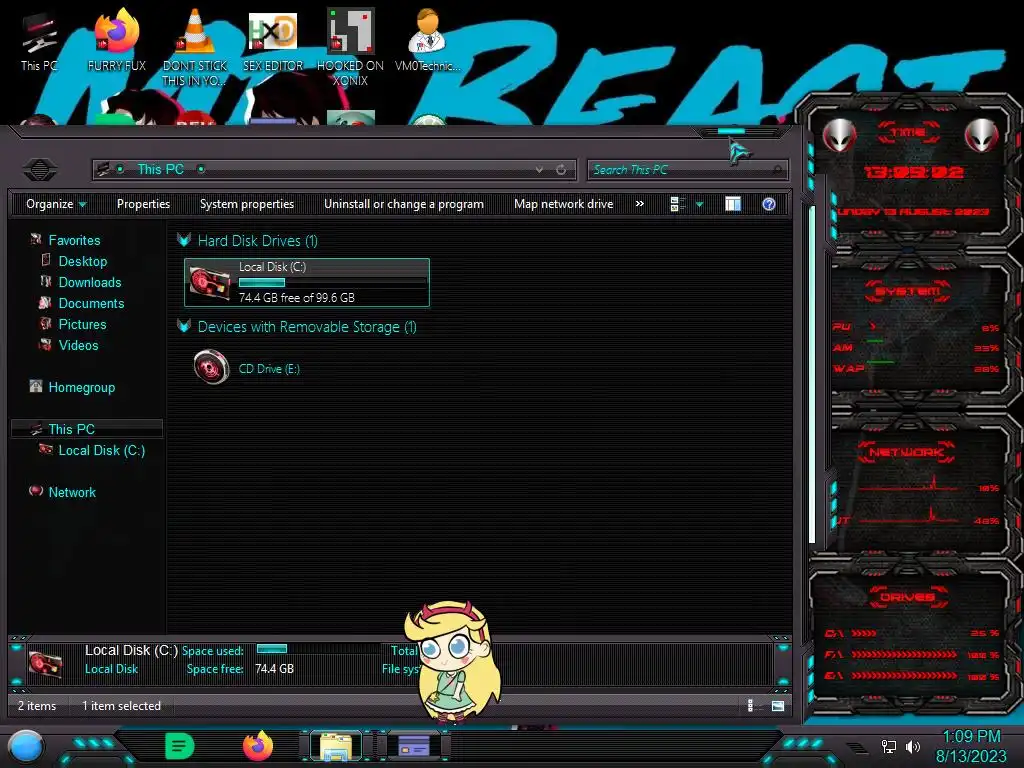Collapse Devices with Removable Storage group
The width and height of the screenshot is (1024, 768).
click(x=184, y=327)
